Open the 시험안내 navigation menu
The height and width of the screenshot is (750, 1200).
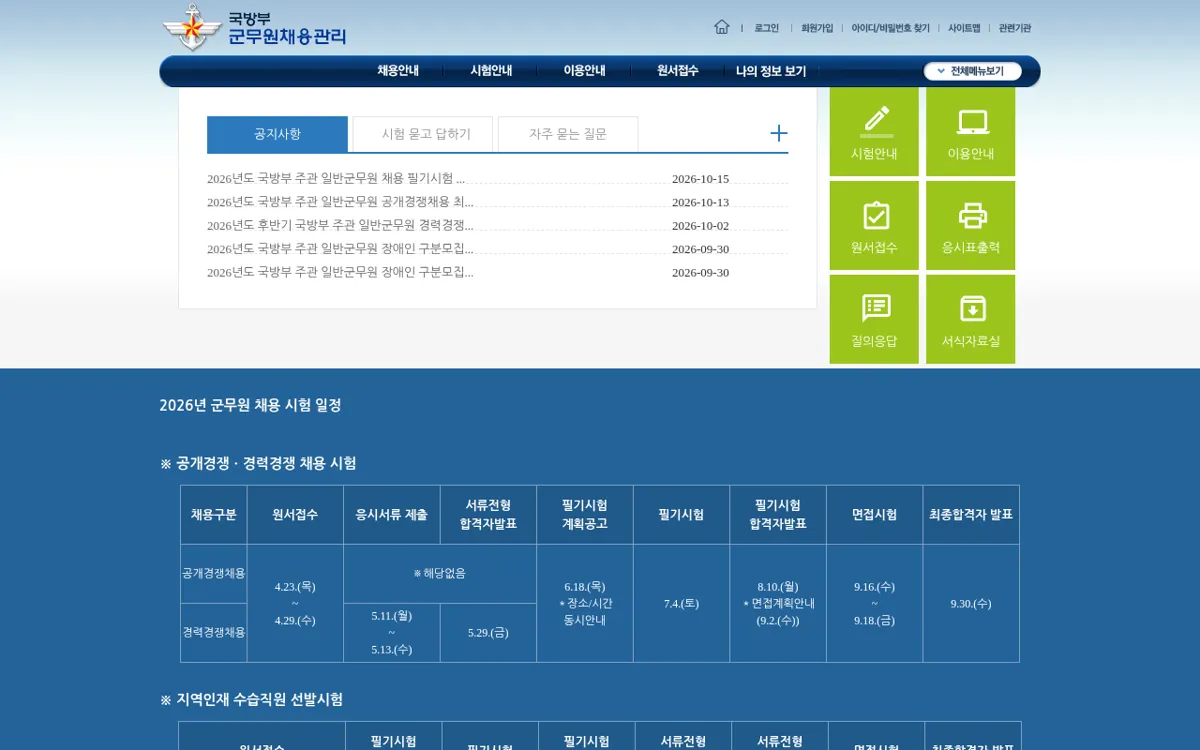pos(491,71)
